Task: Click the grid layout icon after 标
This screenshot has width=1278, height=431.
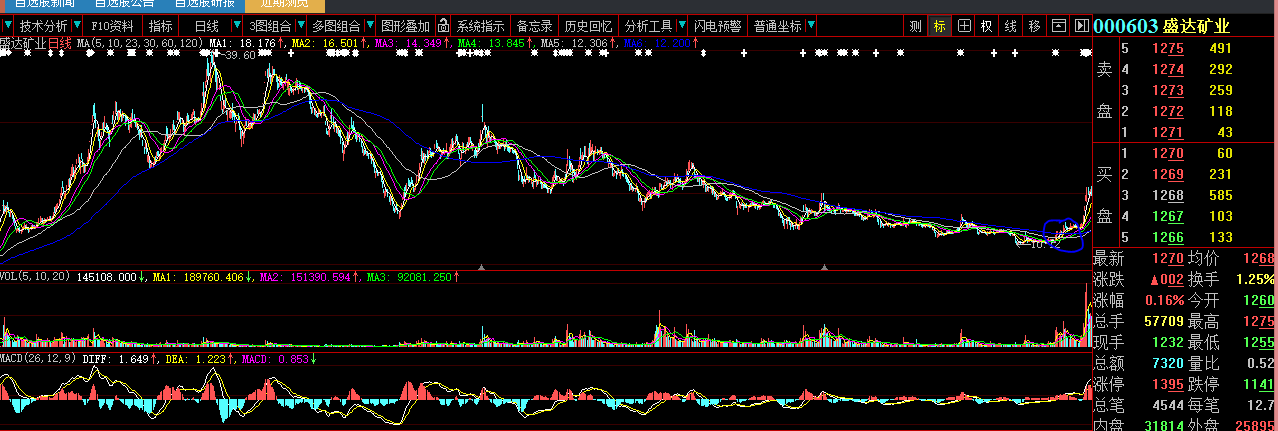Action: click(x=963, y=26)
